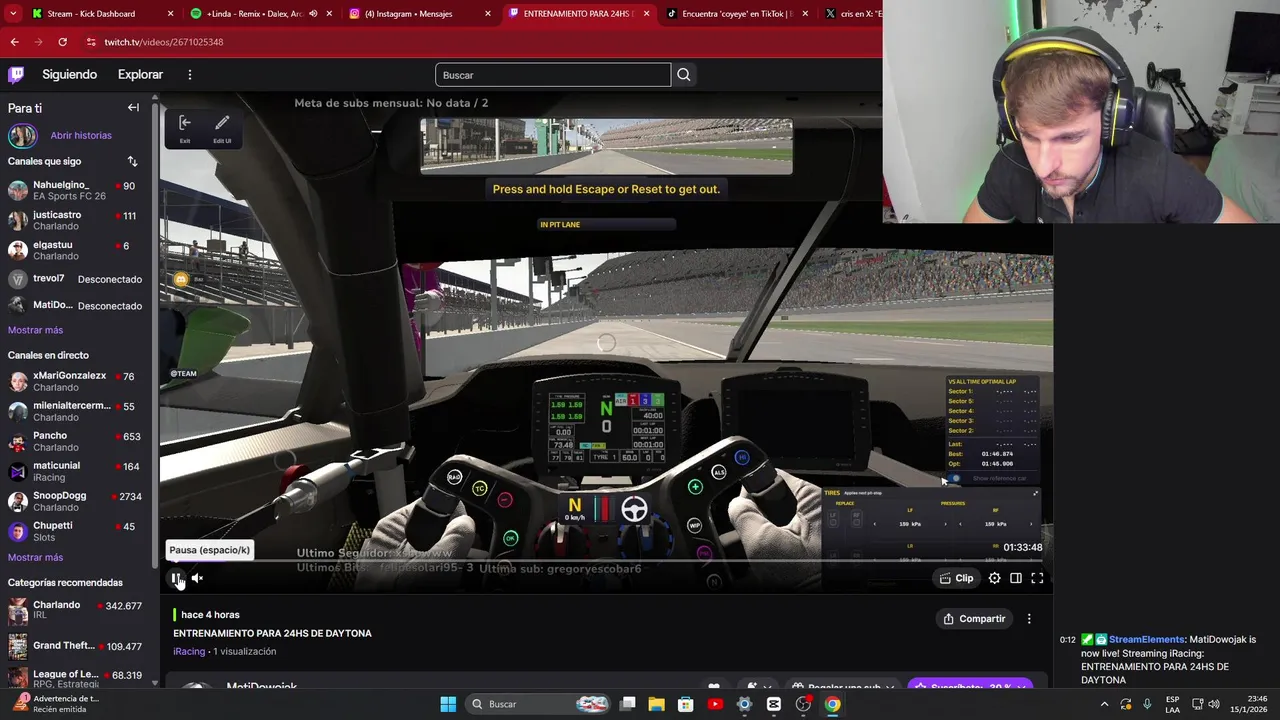This screenshot has width=1280, height=720.
Task: Click the Compartir share button
Action: 974,619
